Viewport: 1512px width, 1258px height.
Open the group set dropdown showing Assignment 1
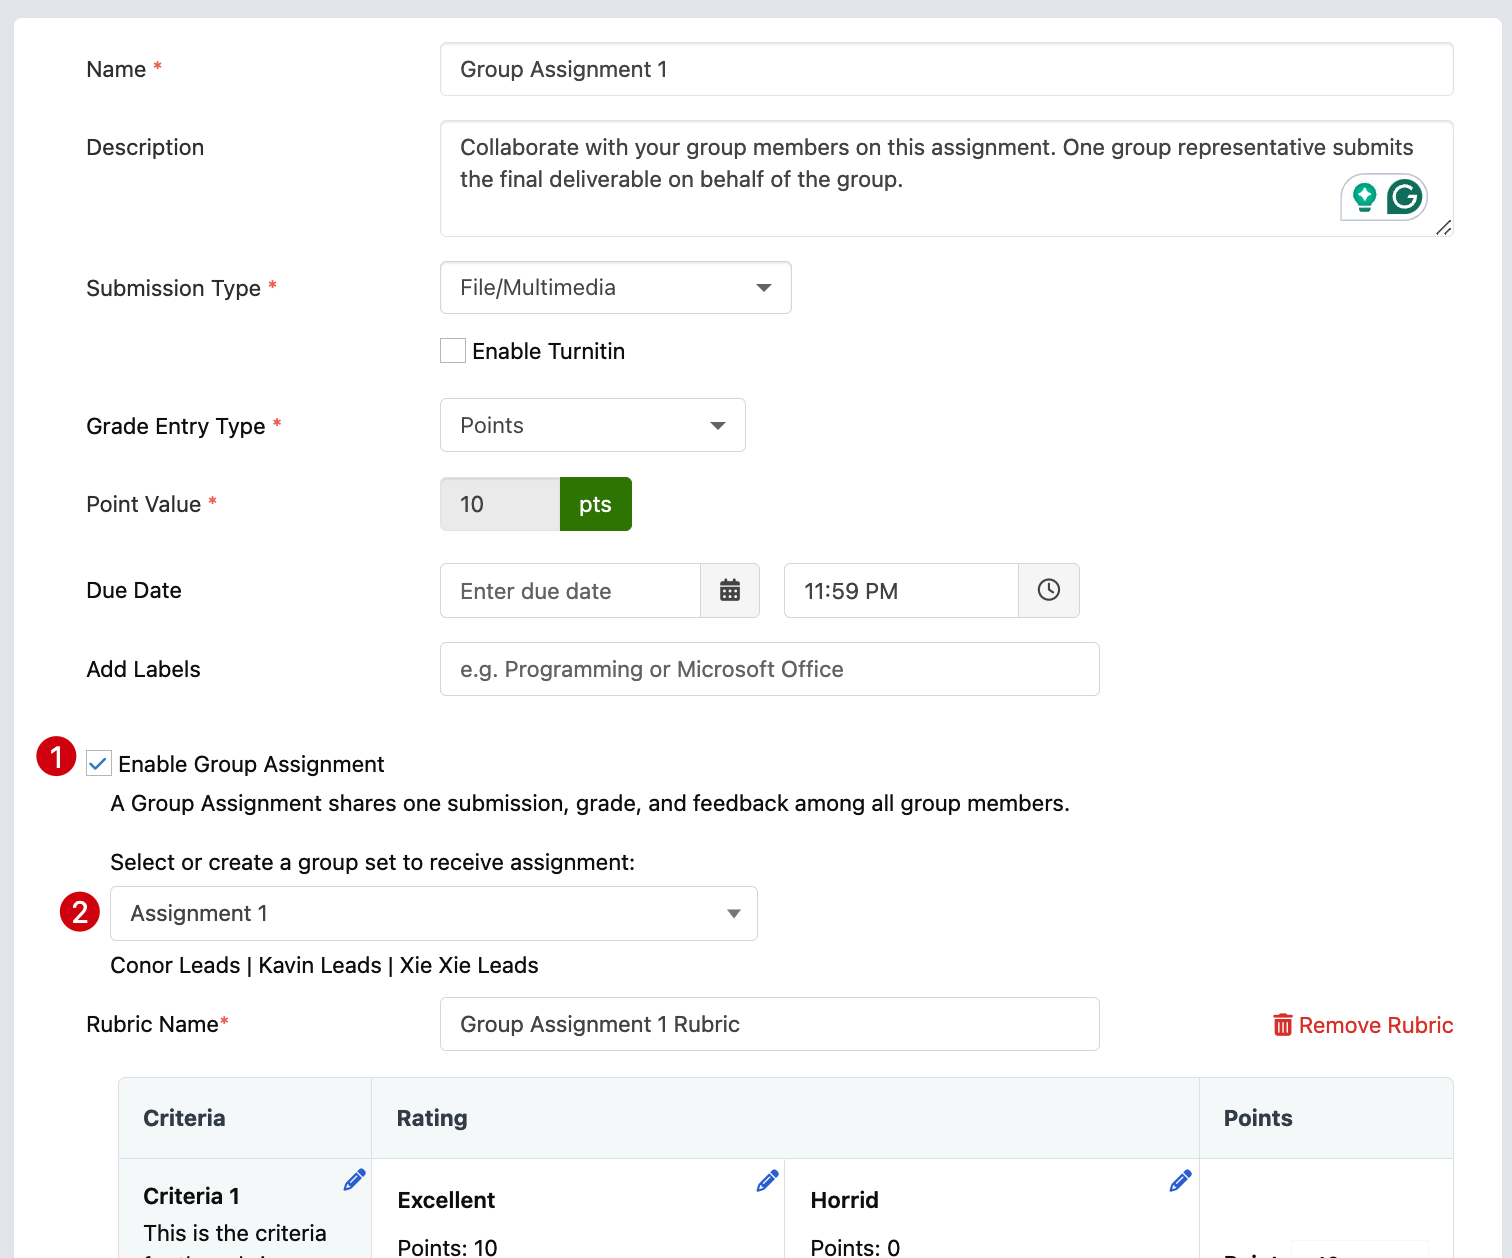[x=434, y=913]
